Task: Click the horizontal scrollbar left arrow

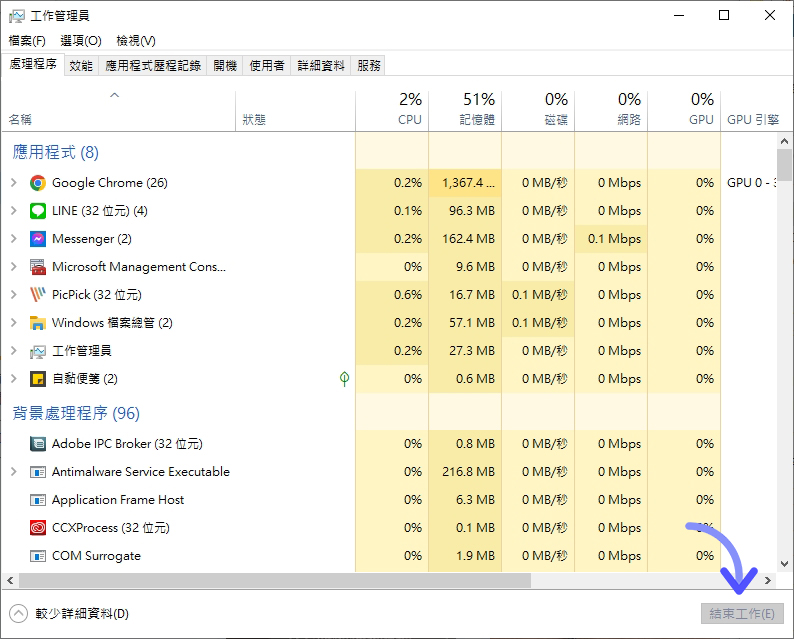Action: point(10,581)
